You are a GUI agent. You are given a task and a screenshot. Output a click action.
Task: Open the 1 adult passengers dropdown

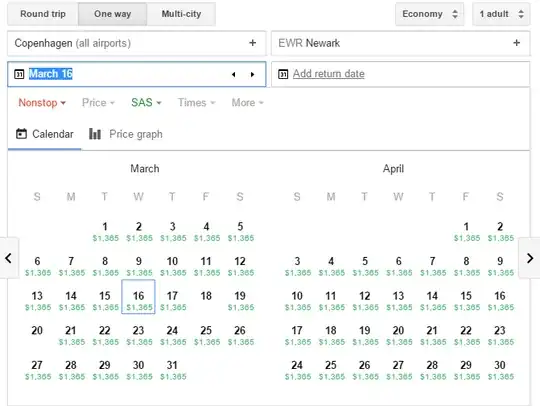(501, 14)
